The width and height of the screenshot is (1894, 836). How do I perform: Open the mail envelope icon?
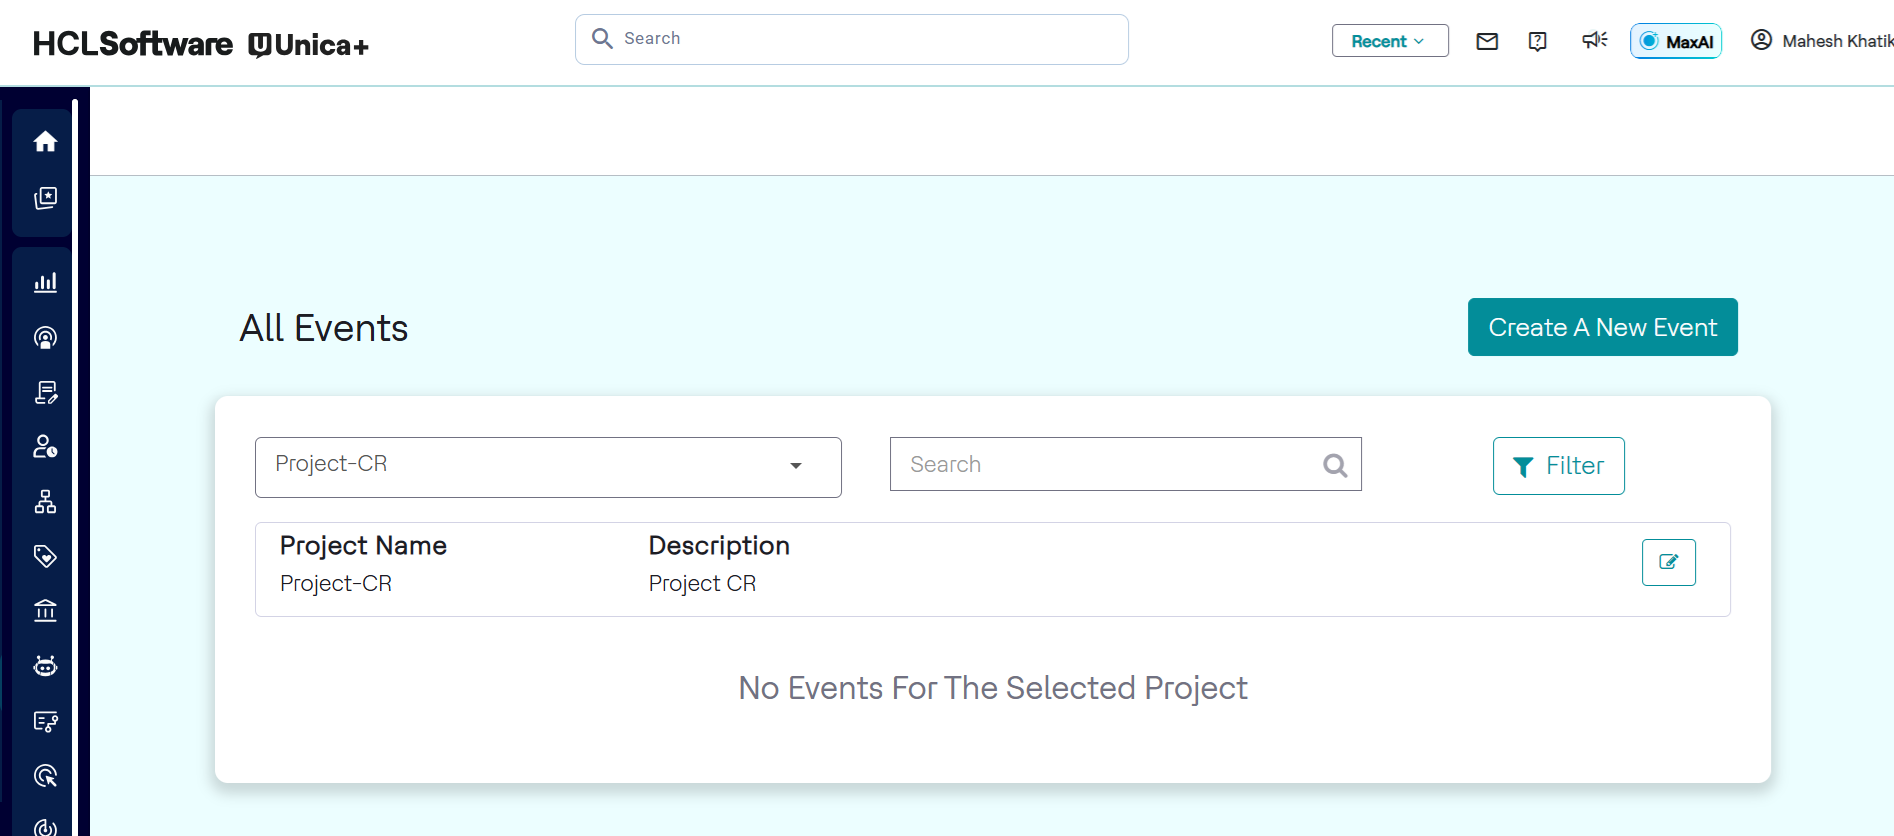pyautogui.click(x=1487, y=41)
